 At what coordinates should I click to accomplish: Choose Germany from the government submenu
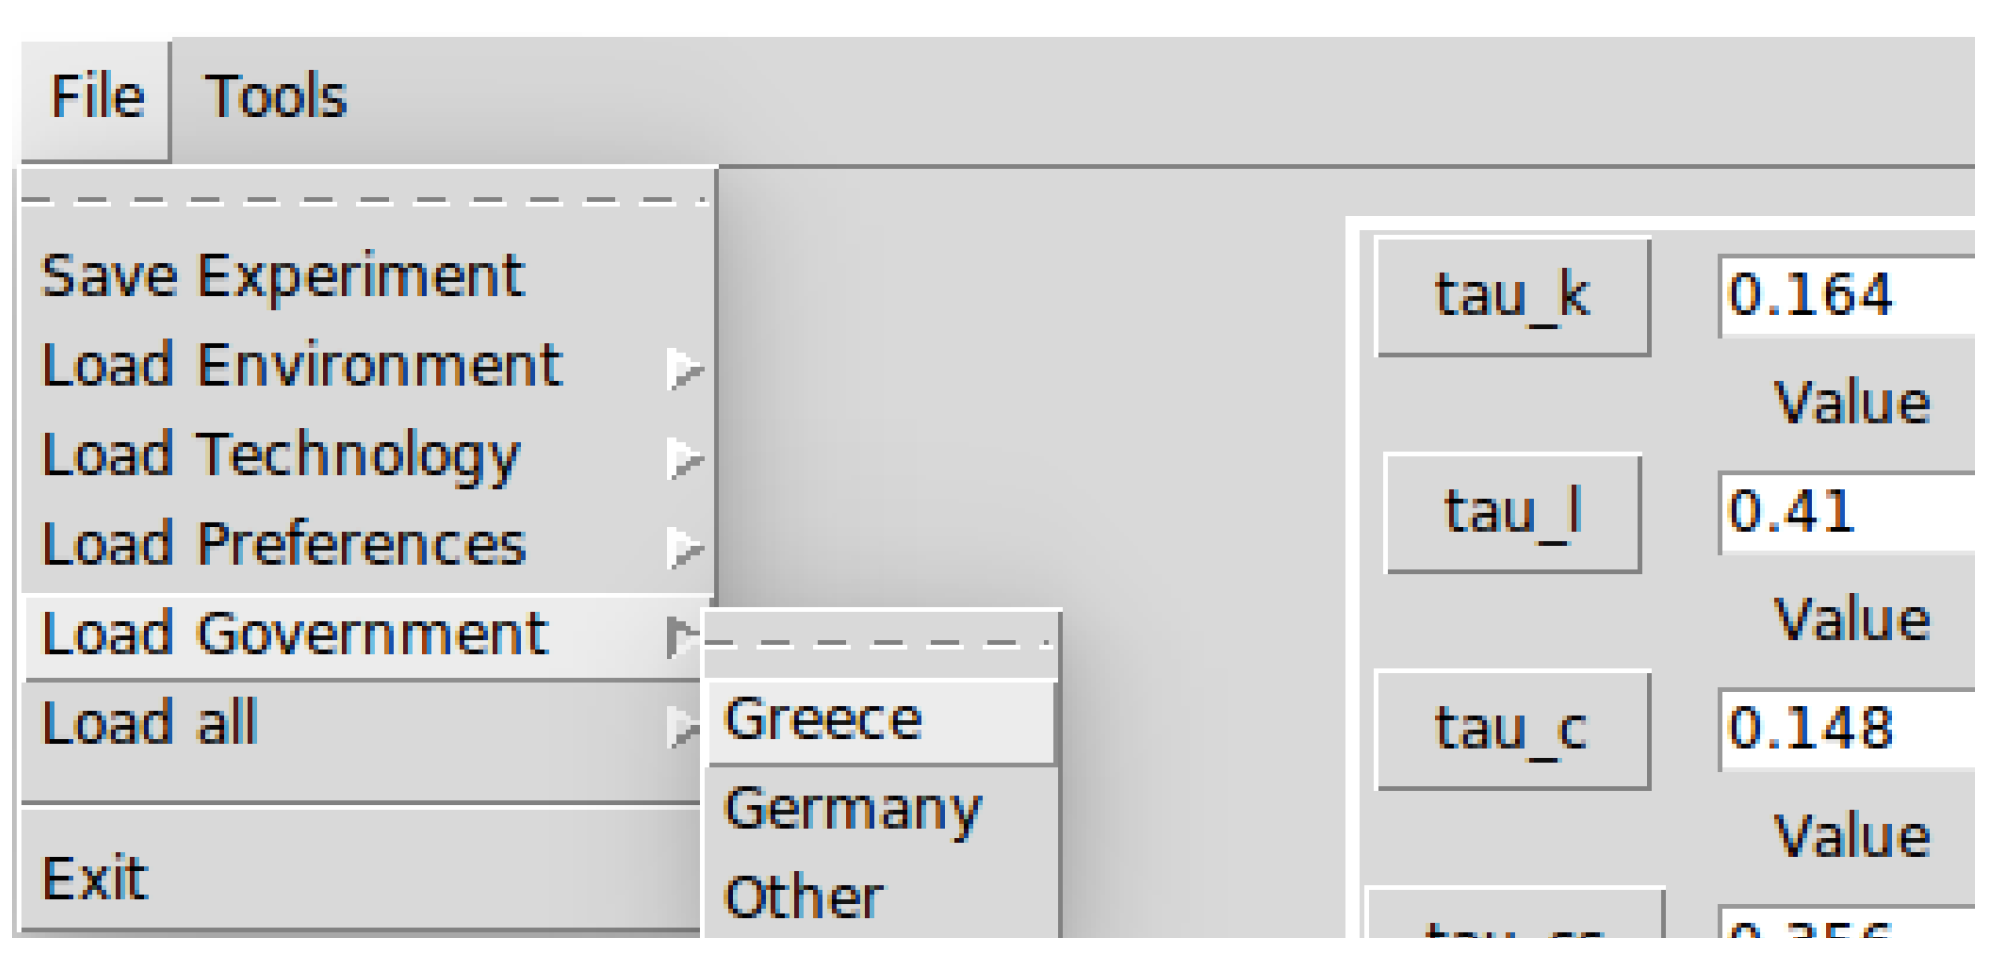click(x=852, y=809)
